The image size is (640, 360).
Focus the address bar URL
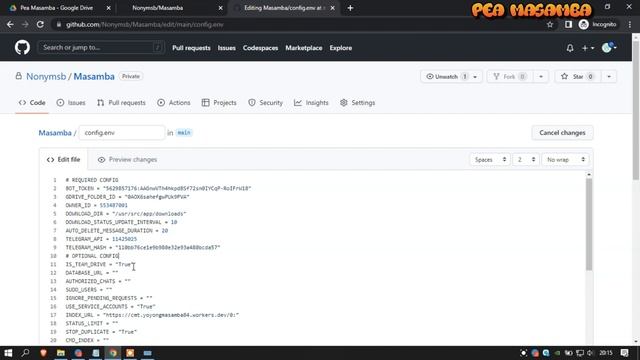pyautogui.click(x=144, y=24)
